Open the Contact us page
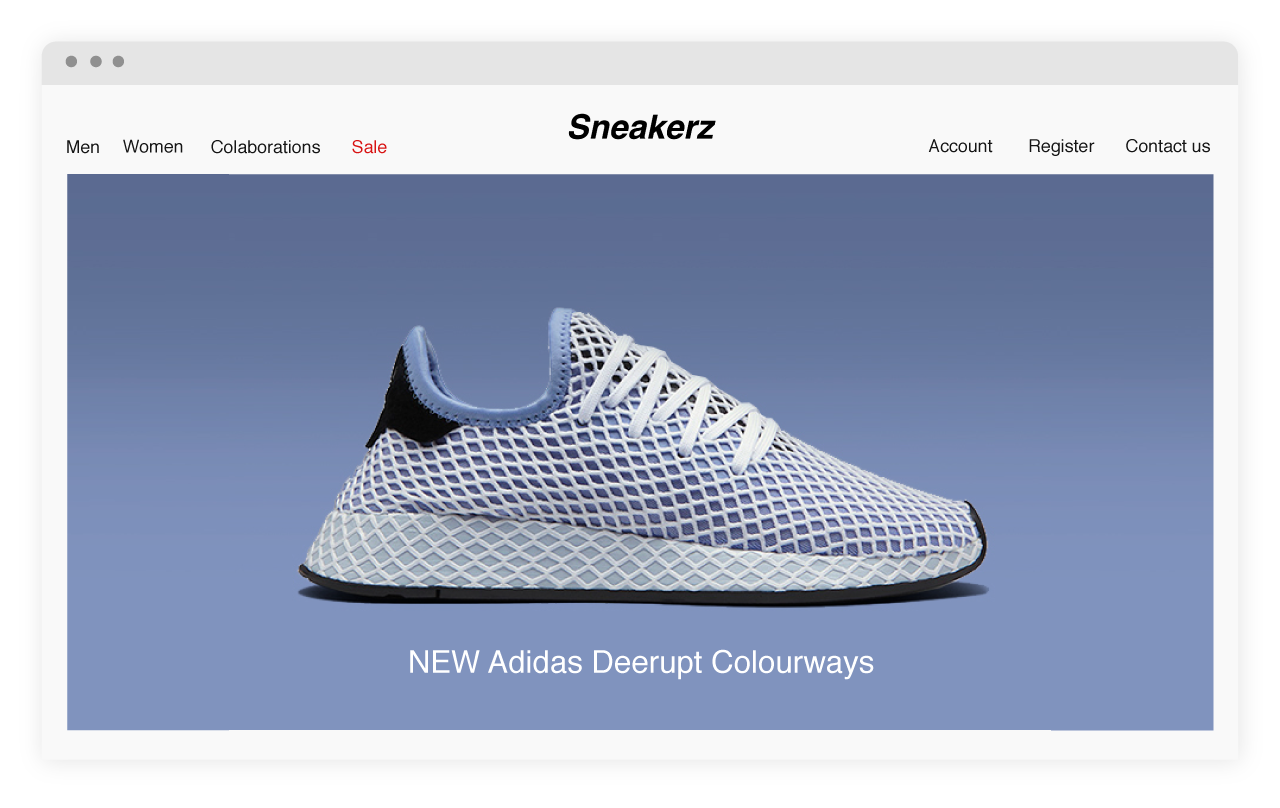 (1167, 146)
